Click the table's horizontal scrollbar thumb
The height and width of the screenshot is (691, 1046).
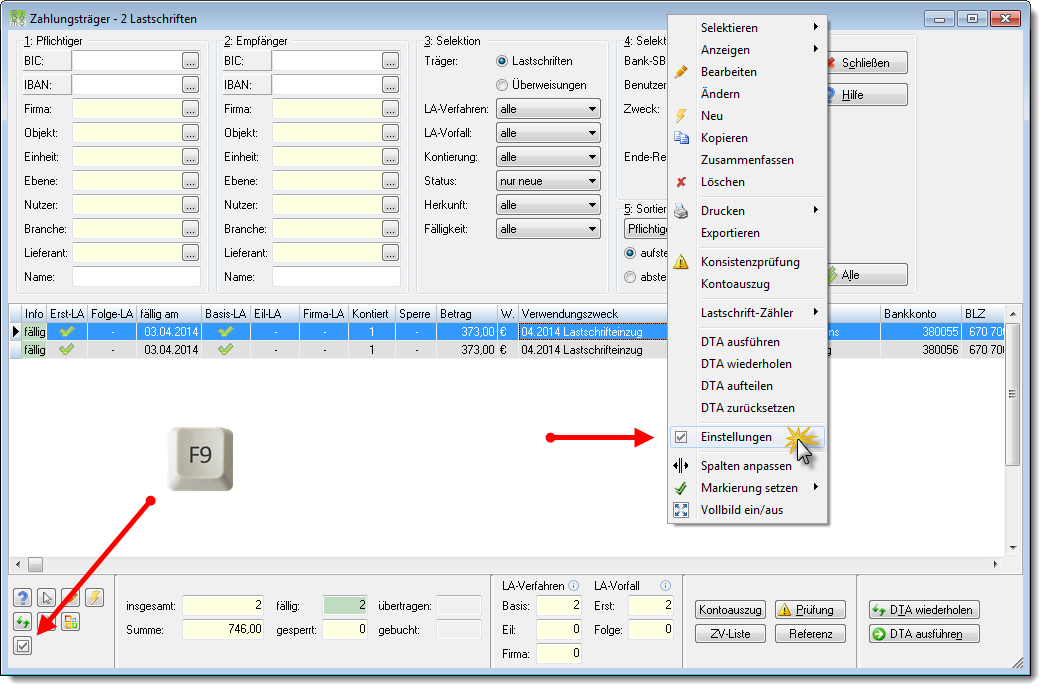pos(35,564)
